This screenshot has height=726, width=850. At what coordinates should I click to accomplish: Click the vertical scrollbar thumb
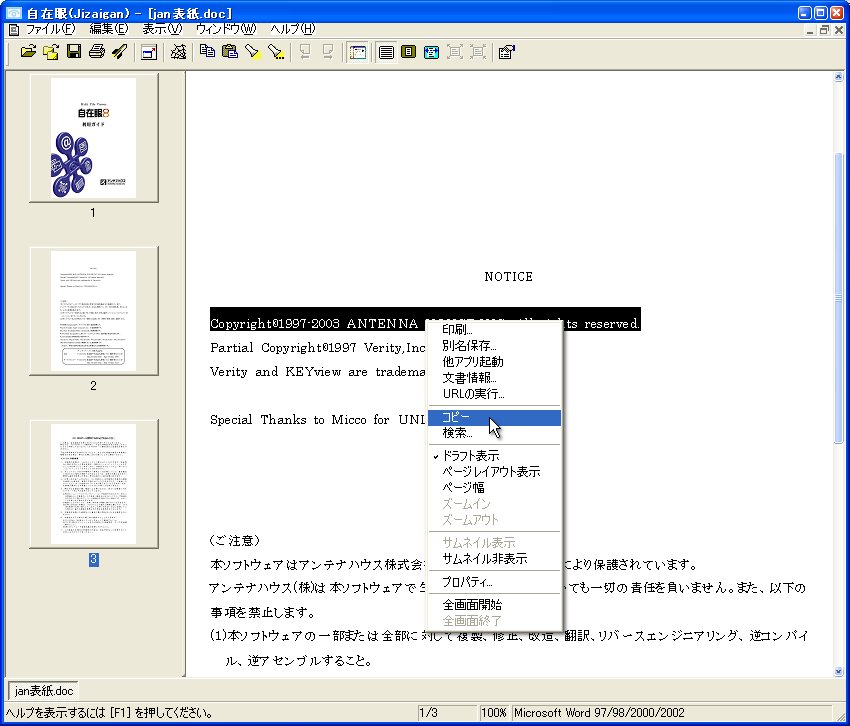pos(839,299)
